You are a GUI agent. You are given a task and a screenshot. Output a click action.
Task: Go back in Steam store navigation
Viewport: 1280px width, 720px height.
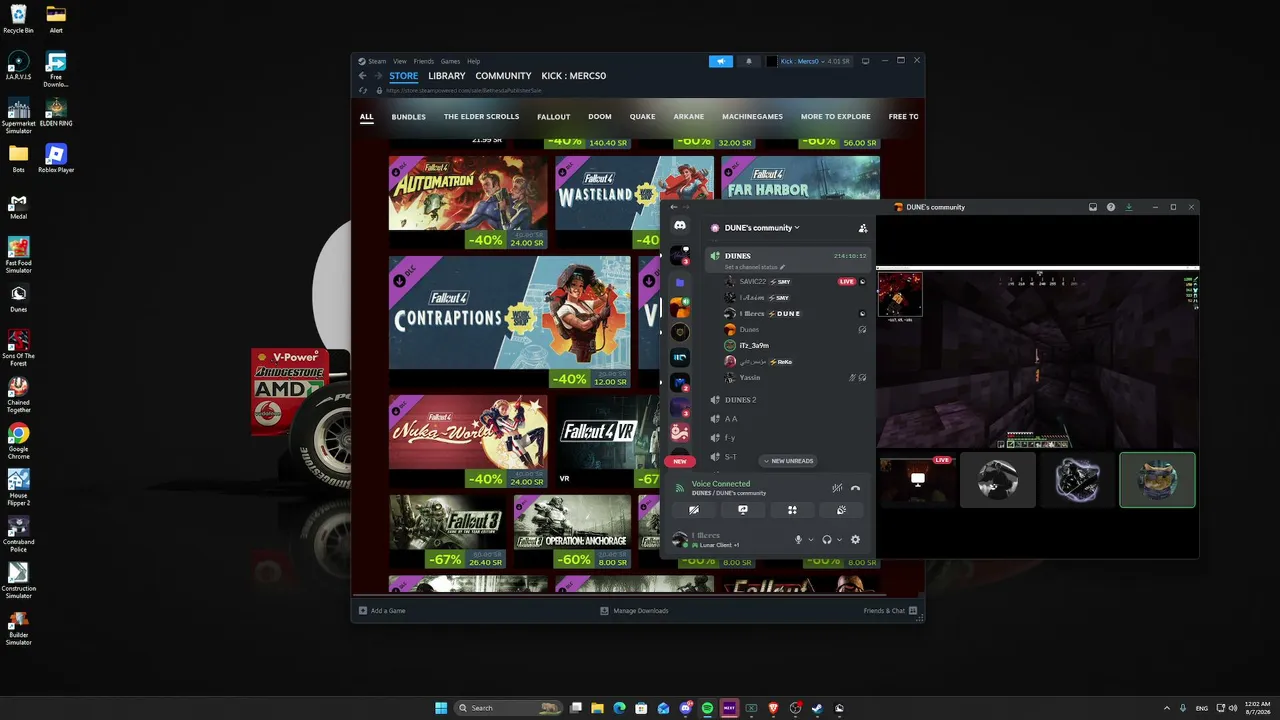(363, 76)
